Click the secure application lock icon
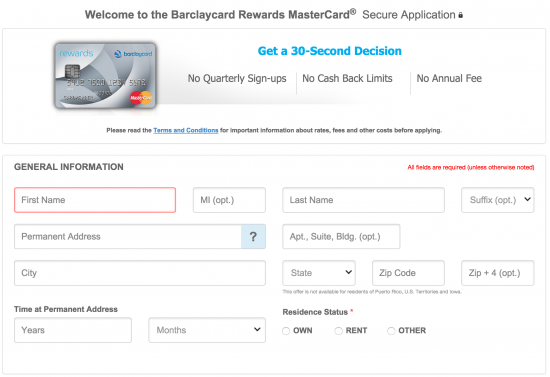 click(461, 15)
